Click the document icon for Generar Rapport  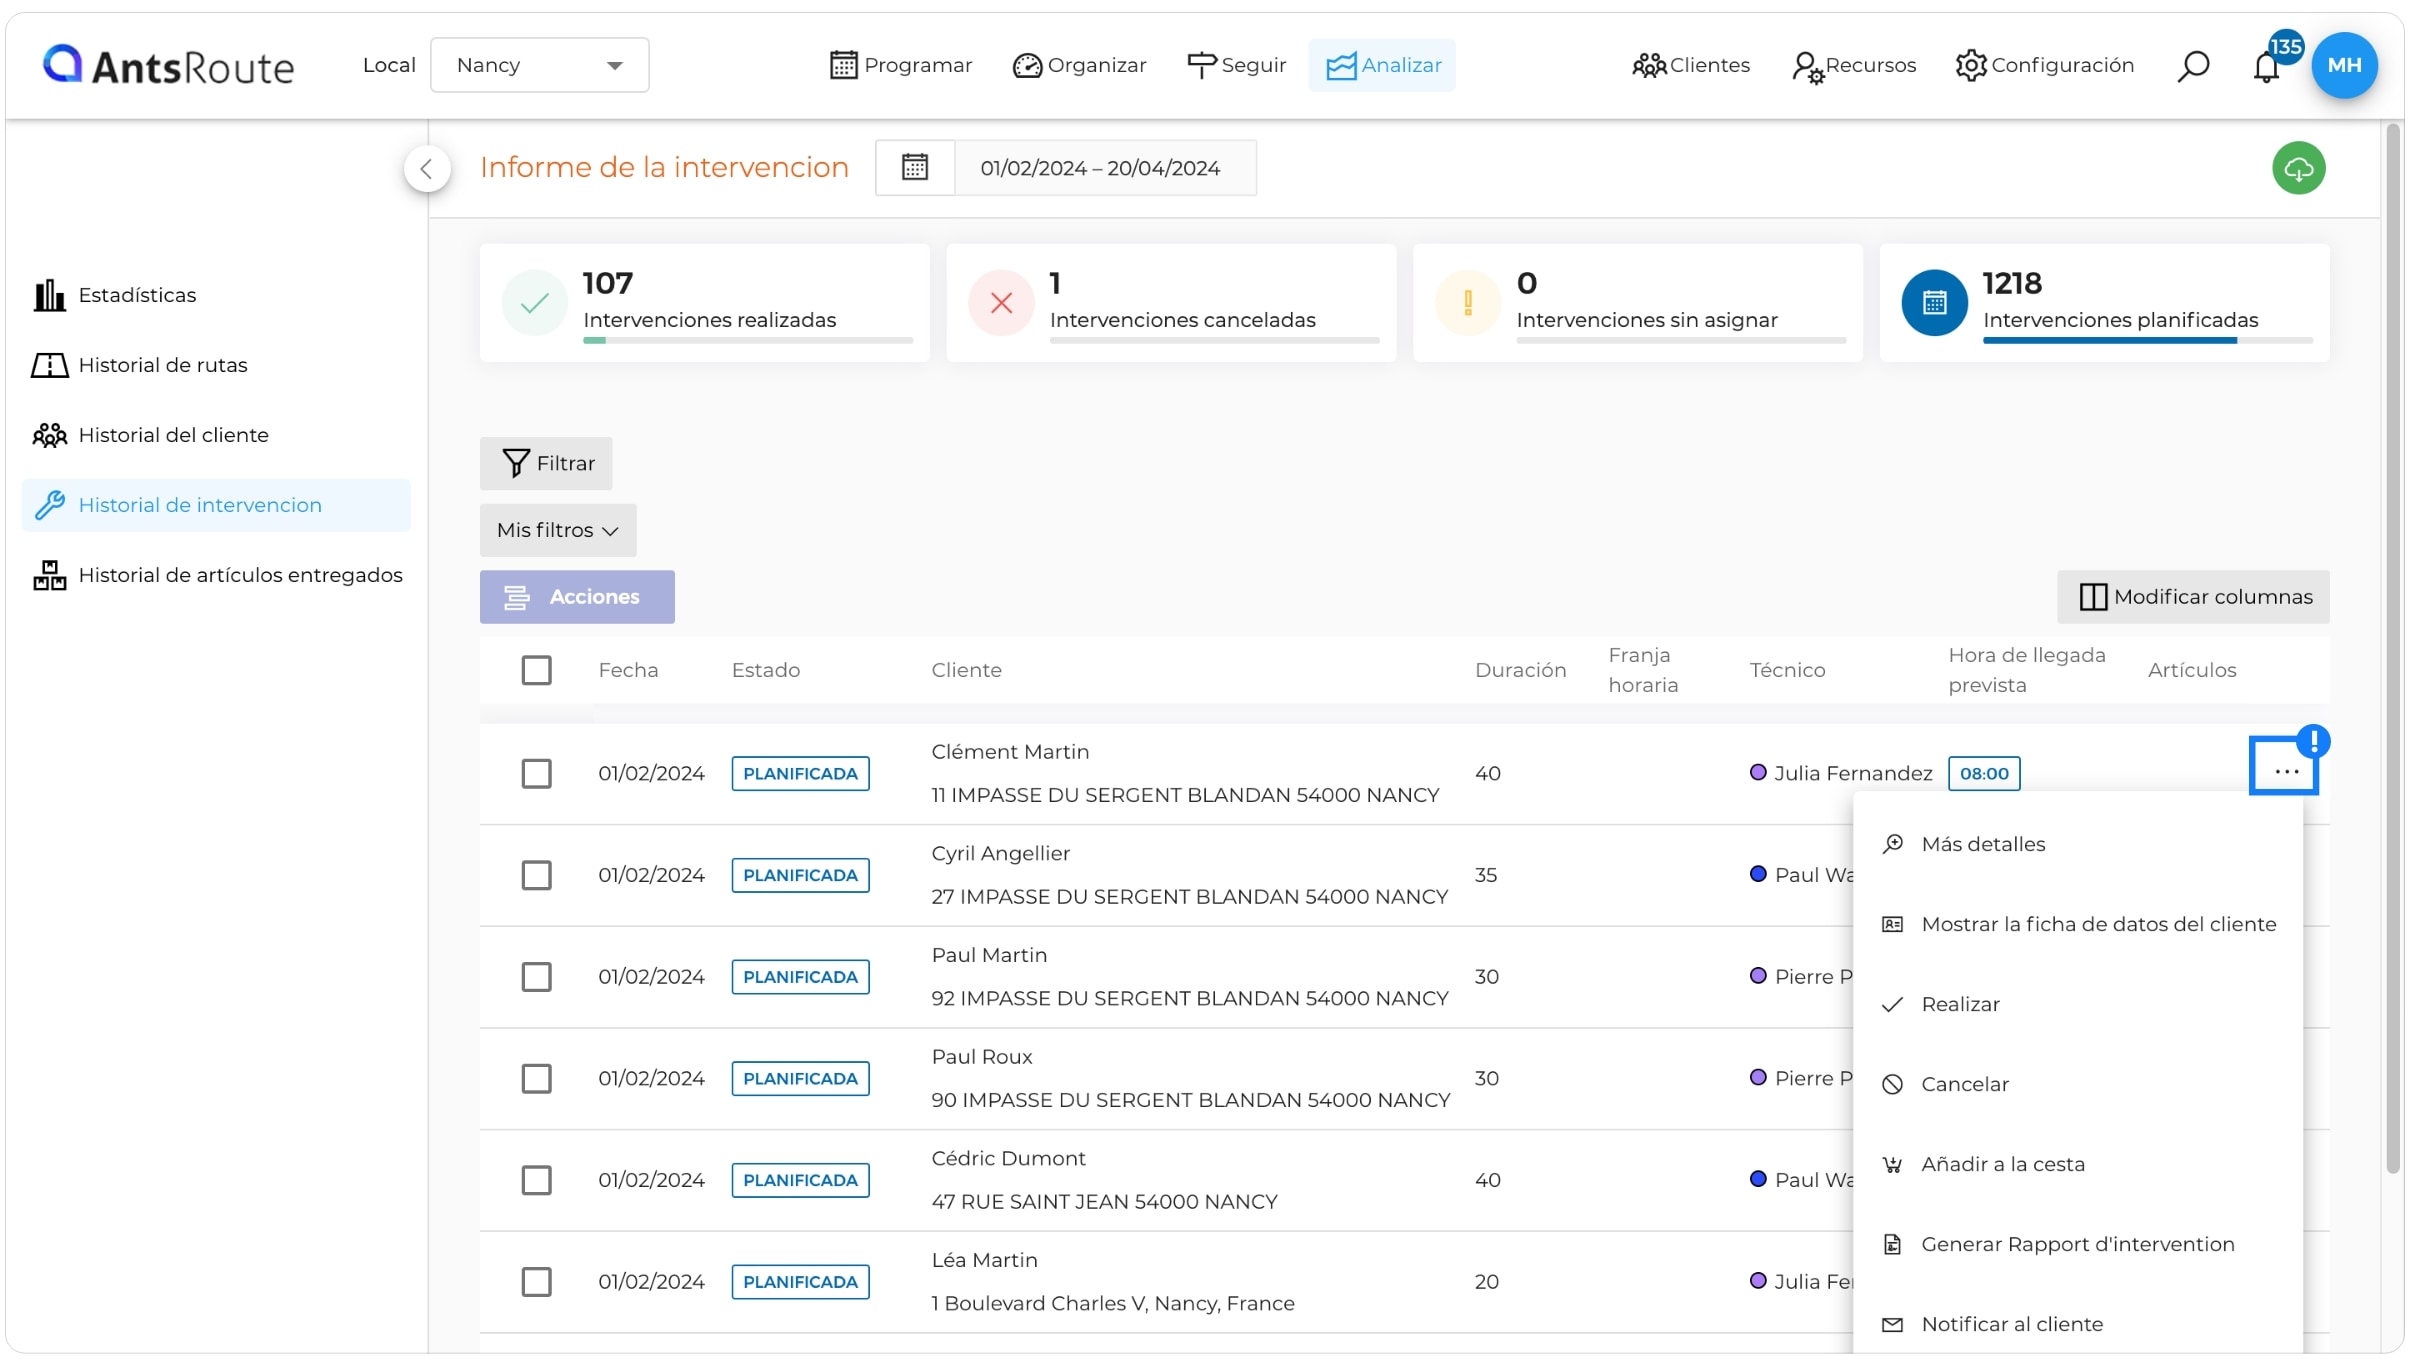[x=1892, y=1244]
